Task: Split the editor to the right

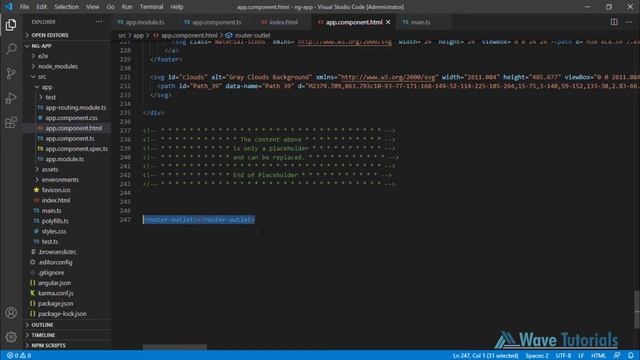Action: pyautogui.click(x=614, y=22)
